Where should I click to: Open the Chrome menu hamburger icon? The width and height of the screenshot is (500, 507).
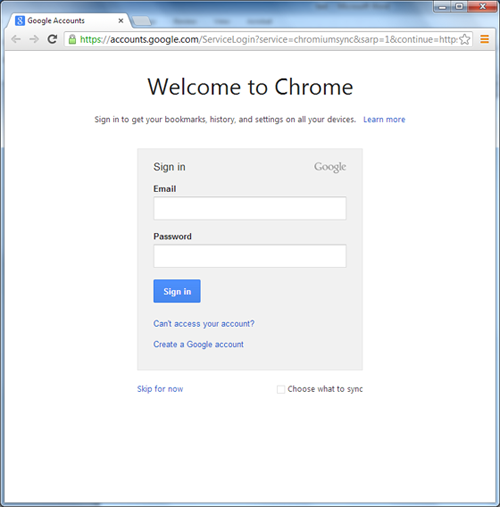click(x=484, y=39)
